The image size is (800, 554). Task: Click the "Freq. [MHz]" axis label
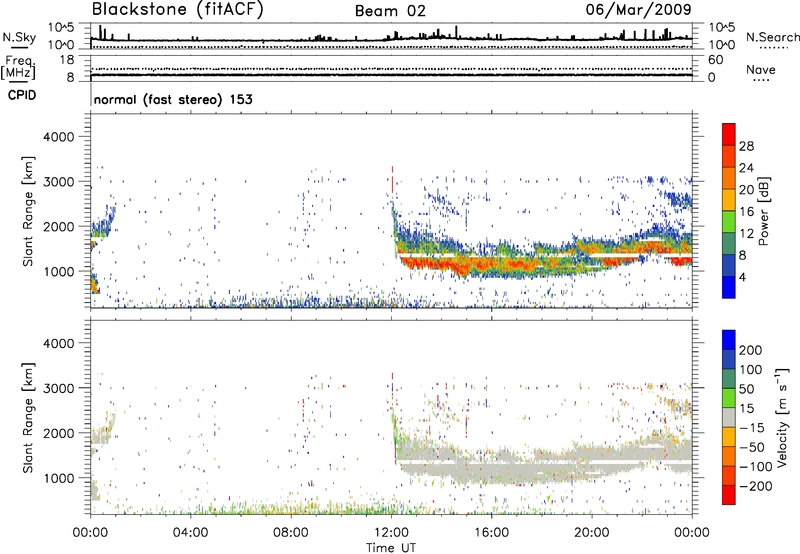tap(18, 67)
